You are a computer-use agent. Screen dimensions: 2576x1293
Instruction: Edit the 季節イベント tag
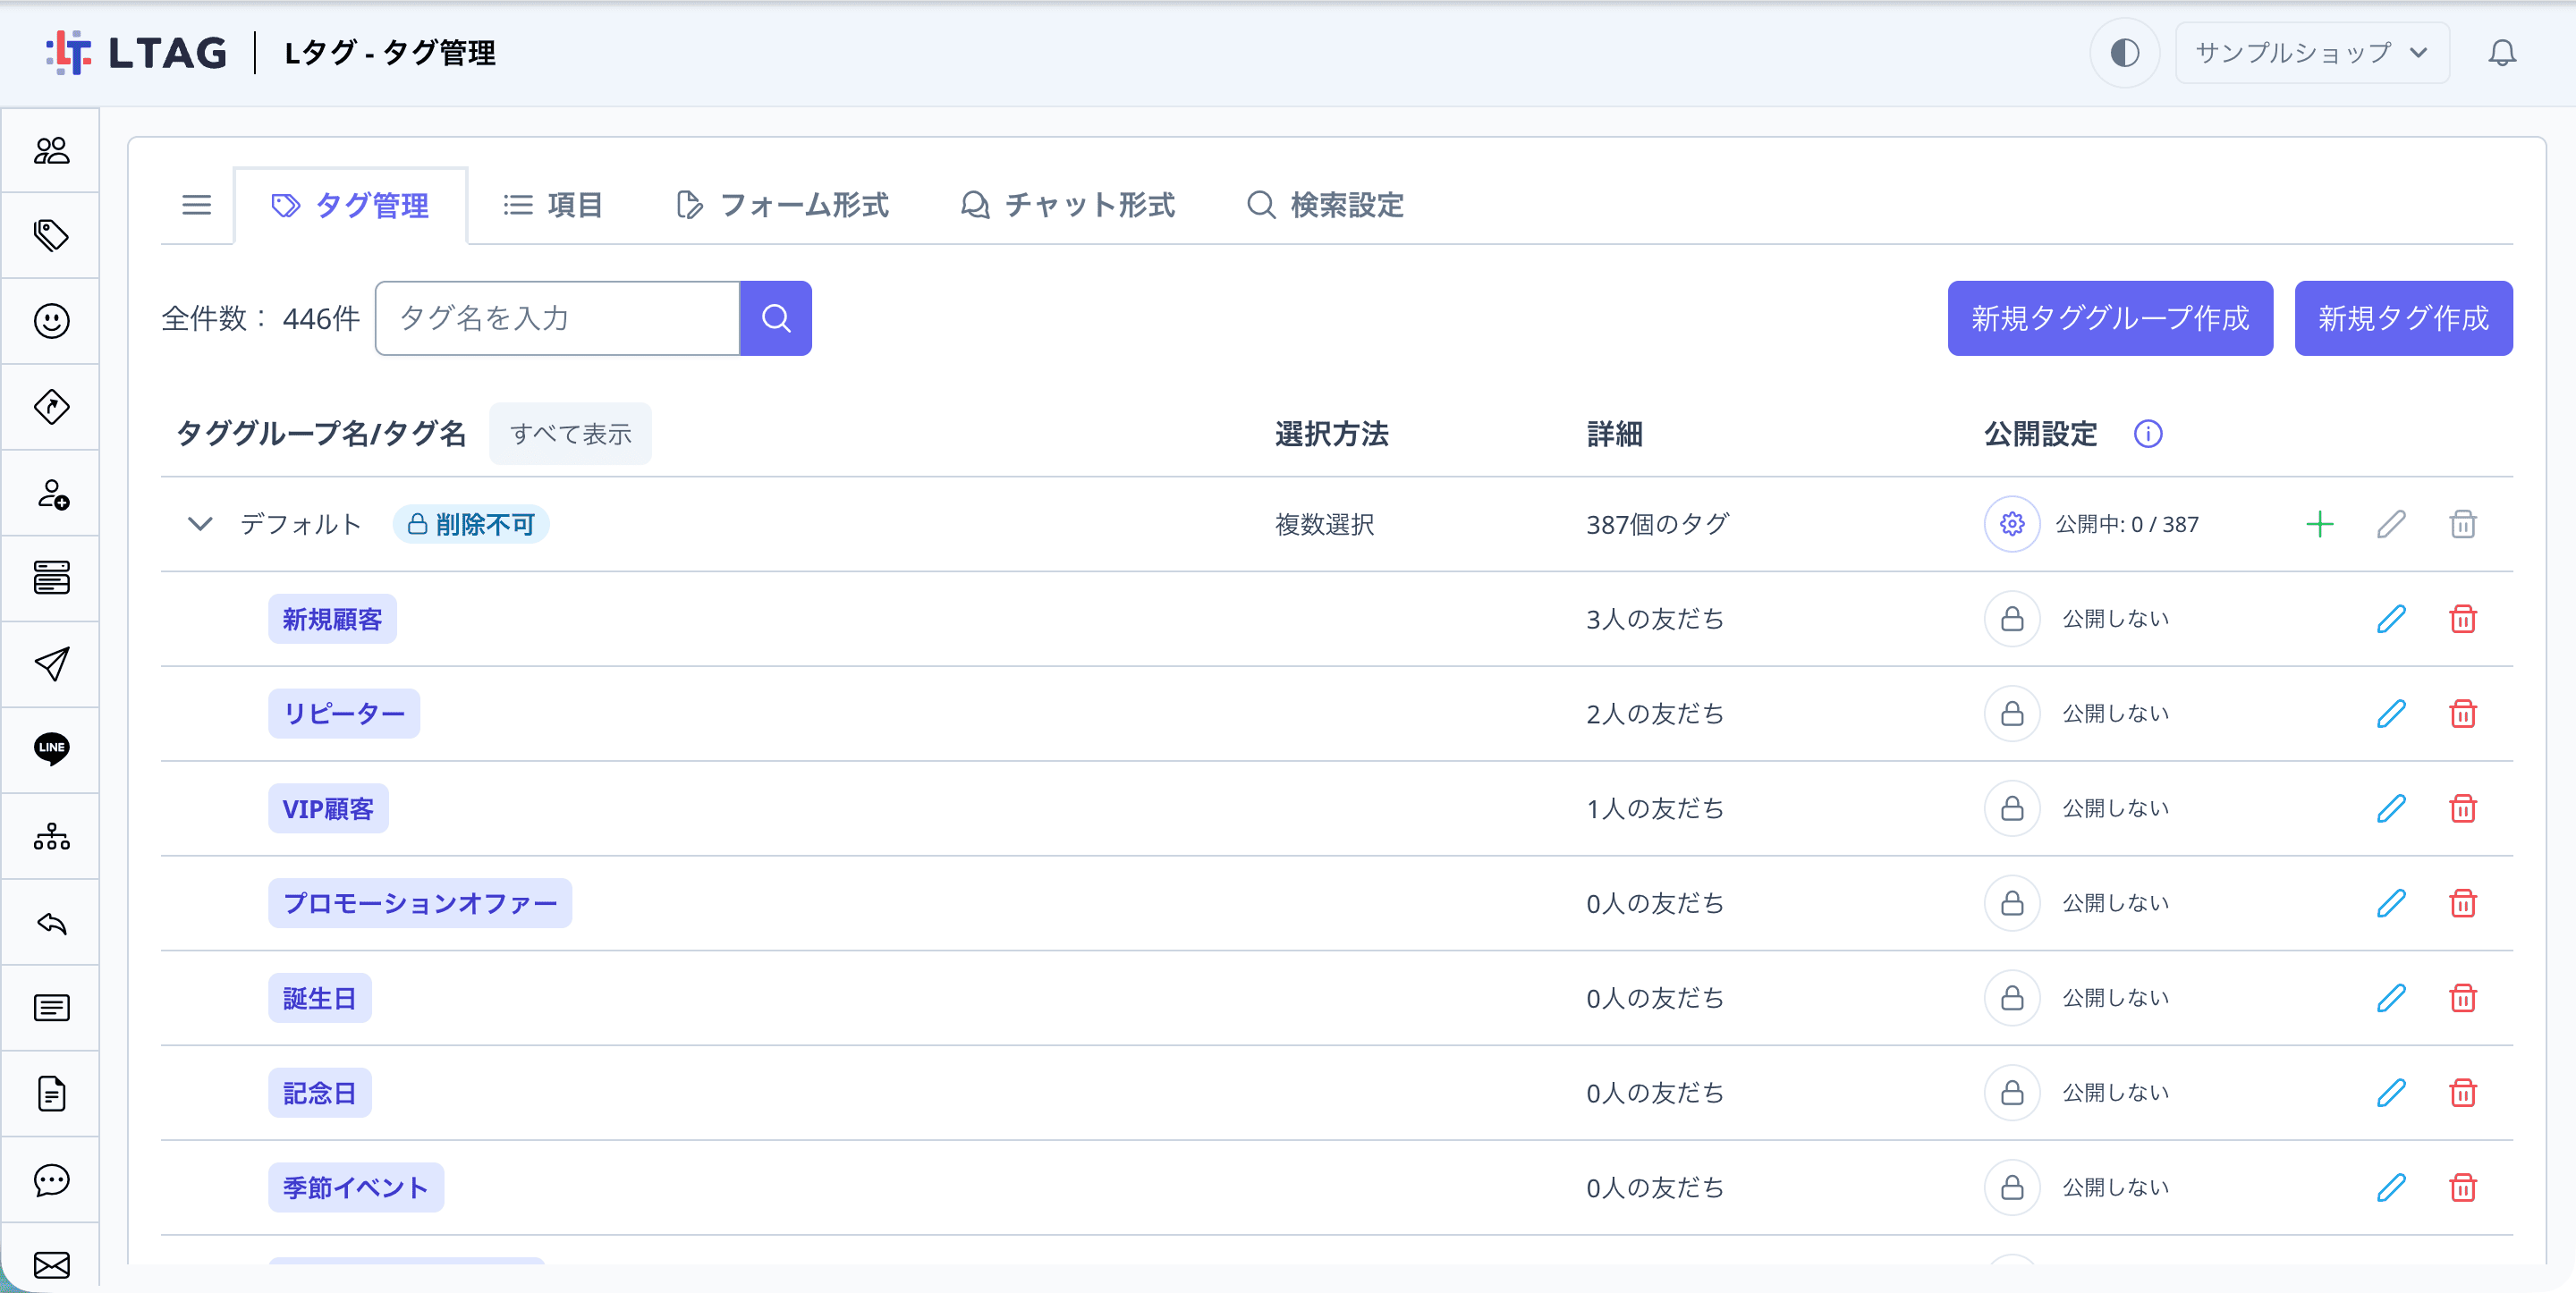click(2390, 1187)
